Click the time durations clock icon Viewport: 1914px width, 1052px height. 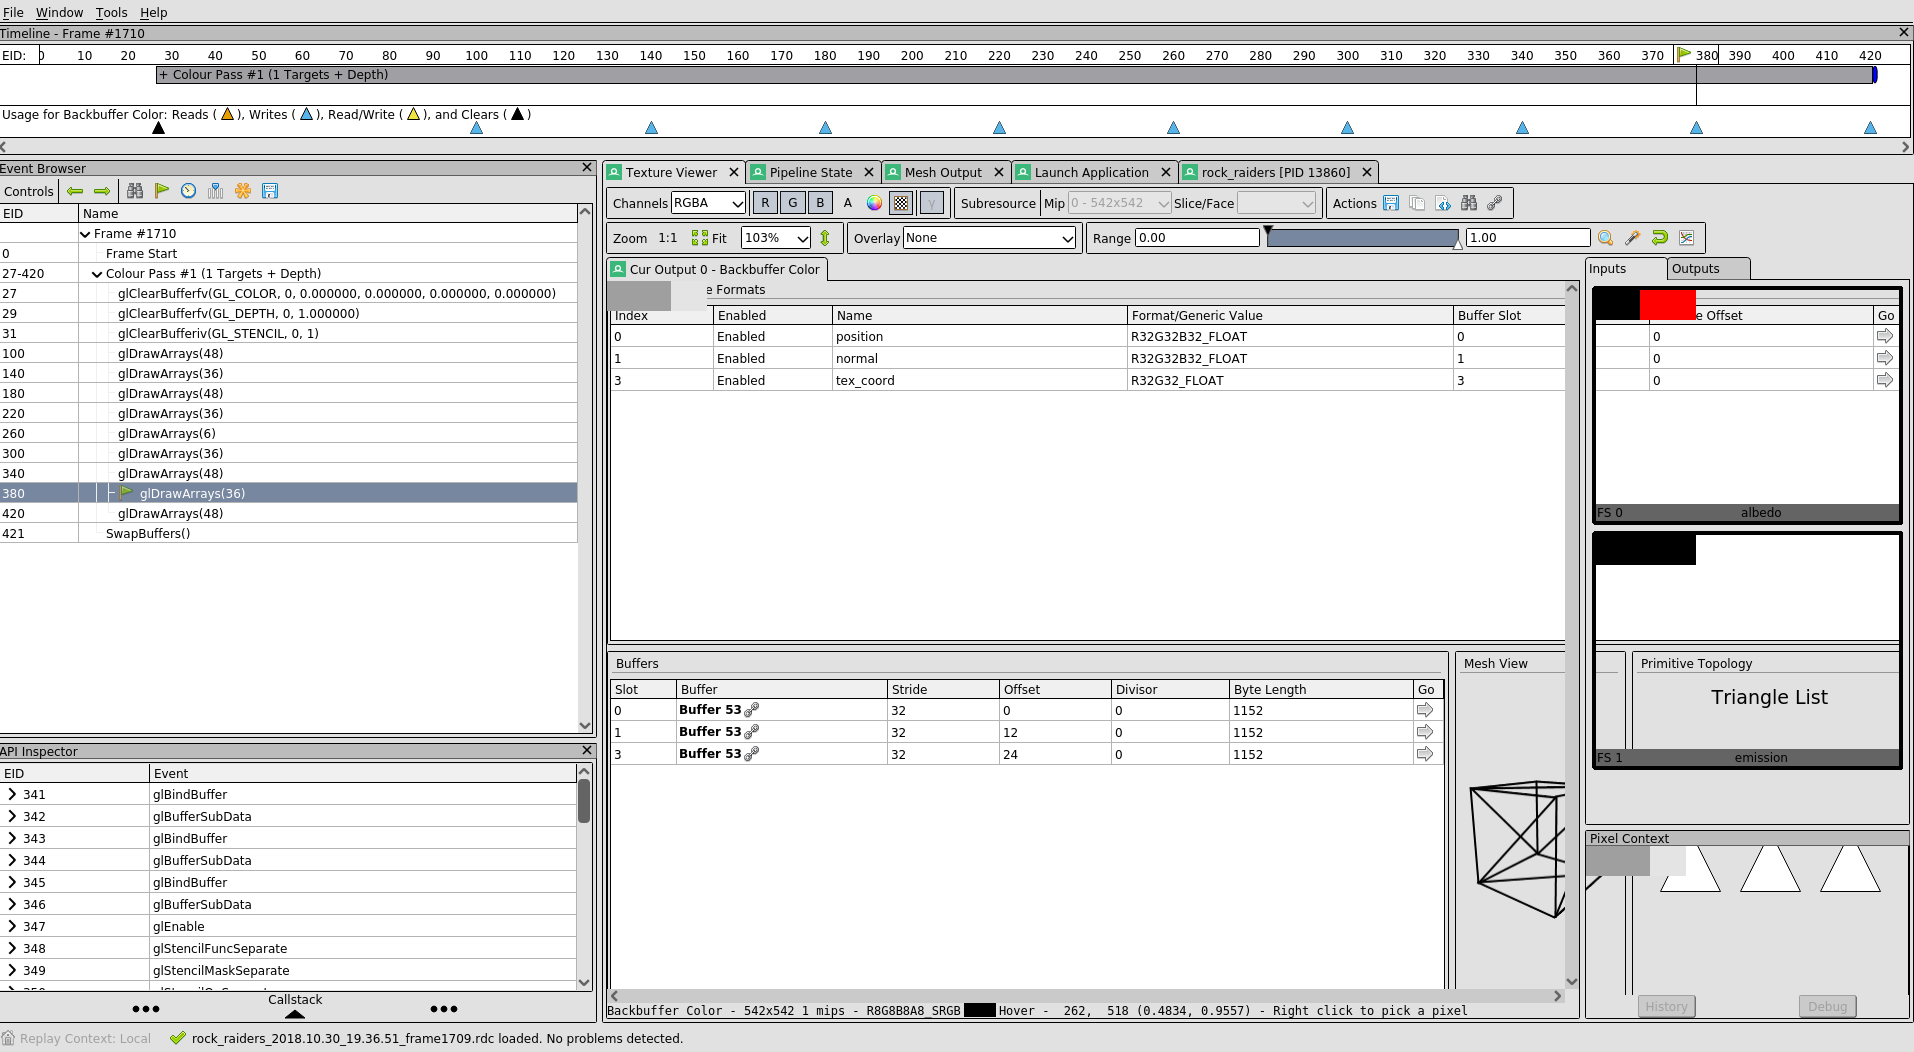click(x=189, y=191)
